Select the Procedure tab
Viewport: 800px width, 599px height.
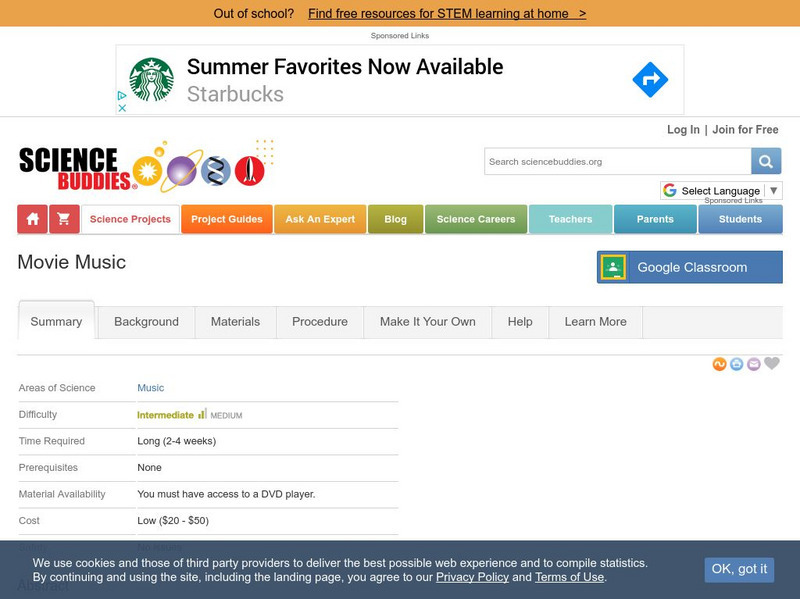320,322
